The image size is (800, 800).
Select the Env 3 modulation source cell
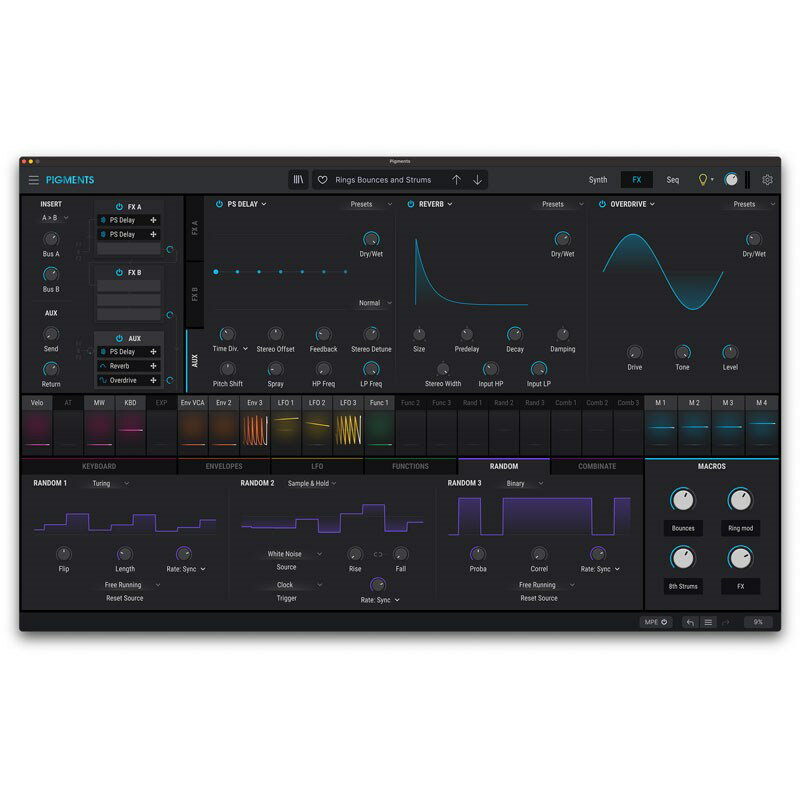[x=255, y=425]
